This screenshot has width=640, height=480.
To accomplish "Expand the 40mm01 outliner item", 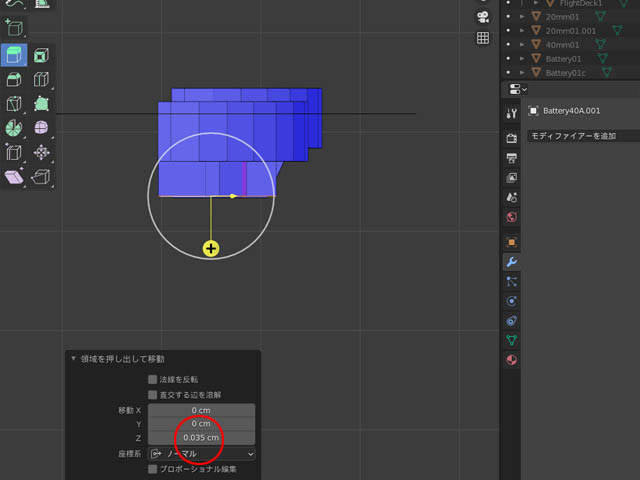I will (522, 44).
